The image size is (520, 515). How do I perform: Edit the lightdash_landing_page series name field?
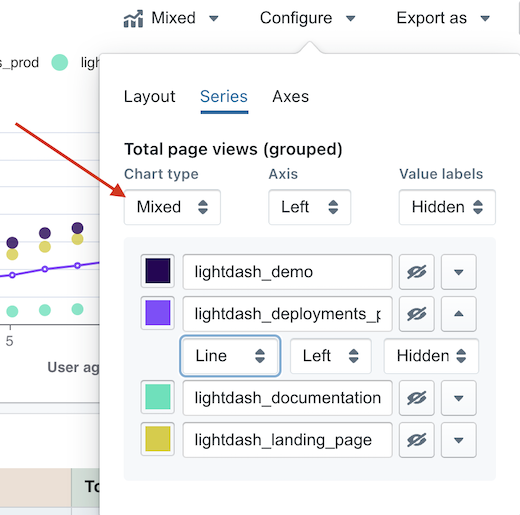pyautogui.click(x=287, y=440)
